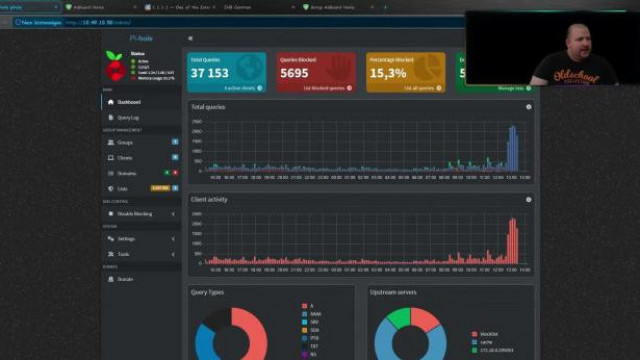The height and width of the screenshot is (360, 640).
Task: Click the shield favicon on Setup AdGuard Home tab
Action: tap(306, 7)
